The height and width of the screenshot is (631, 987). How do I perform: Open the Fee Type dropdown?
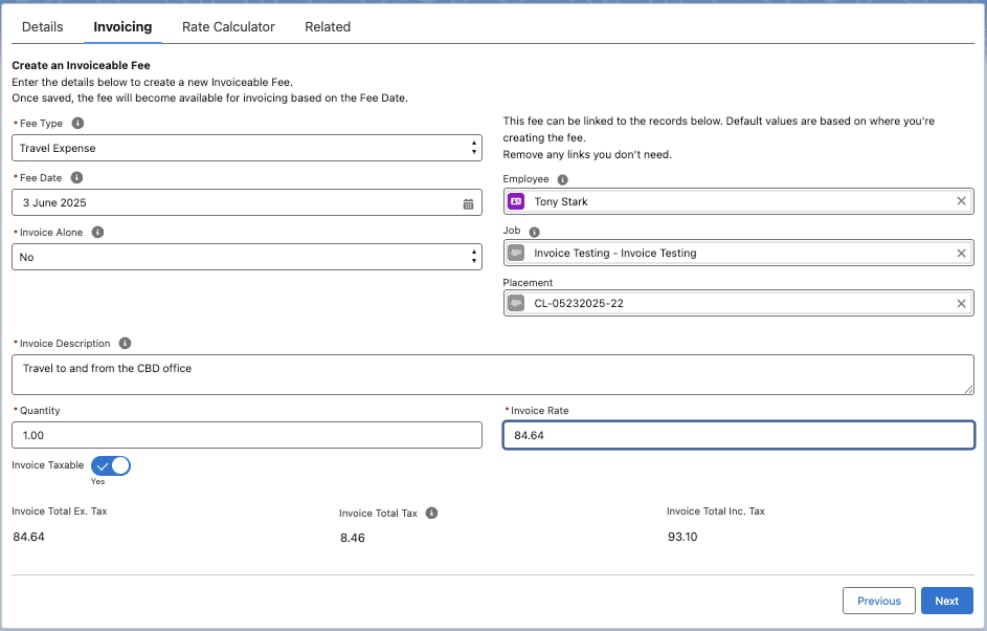[247, 148]
